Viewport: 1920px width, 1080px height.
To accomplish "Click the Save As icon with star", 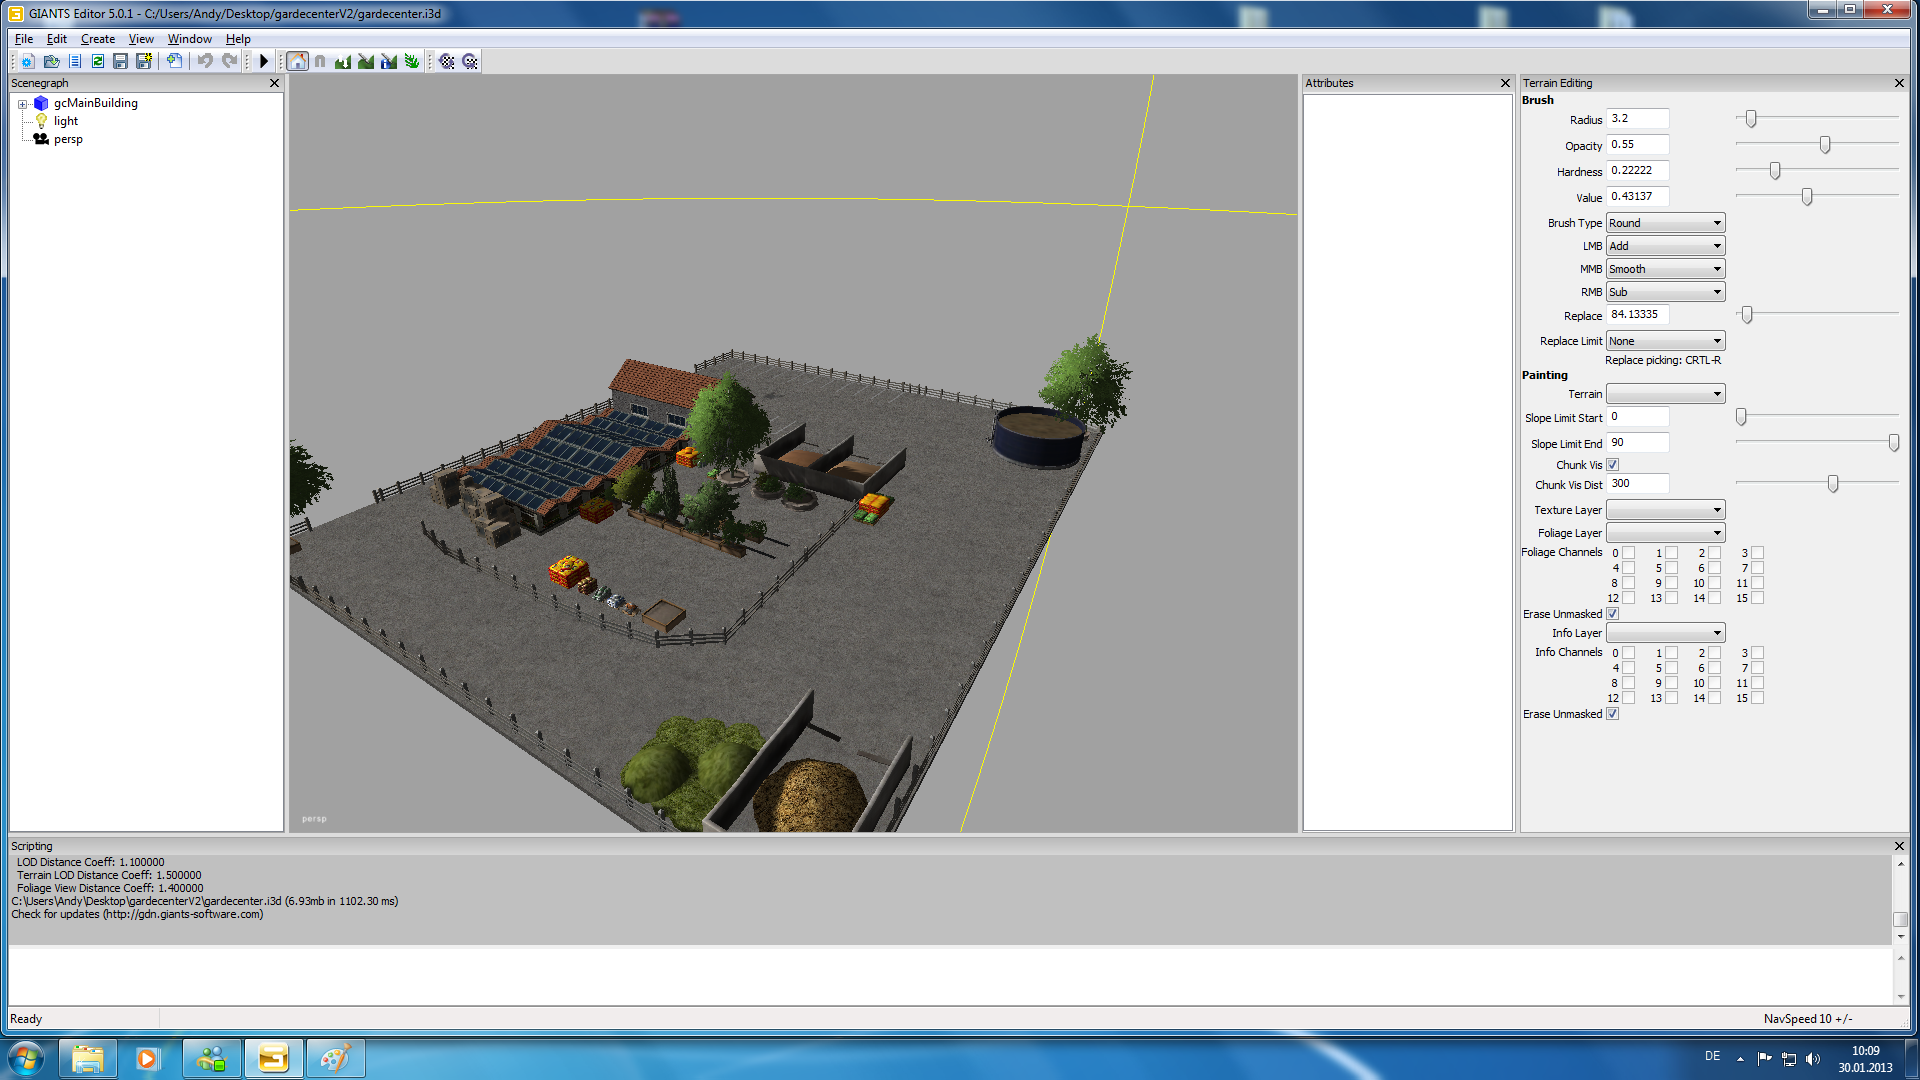I will pyautogui.click(x=144, y=61).
